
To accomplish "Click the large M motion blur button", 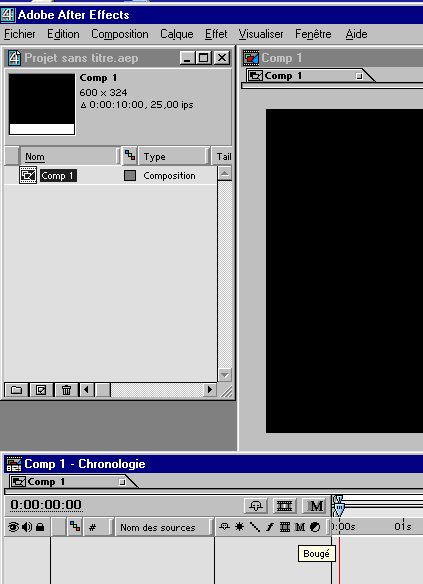I will [315, 506].
